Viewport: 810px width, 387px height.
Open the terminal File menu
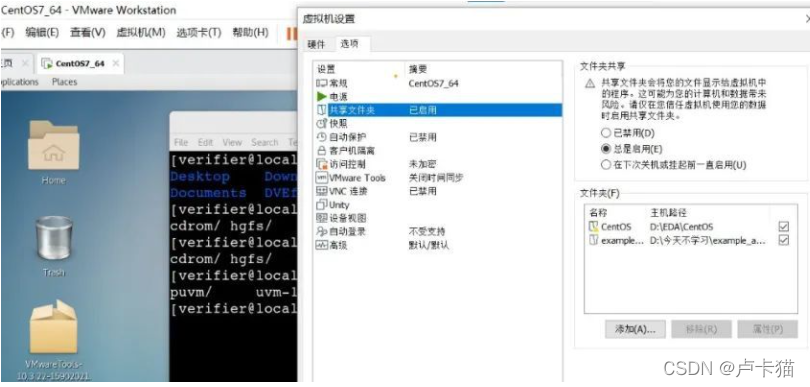tap(181, 142)
